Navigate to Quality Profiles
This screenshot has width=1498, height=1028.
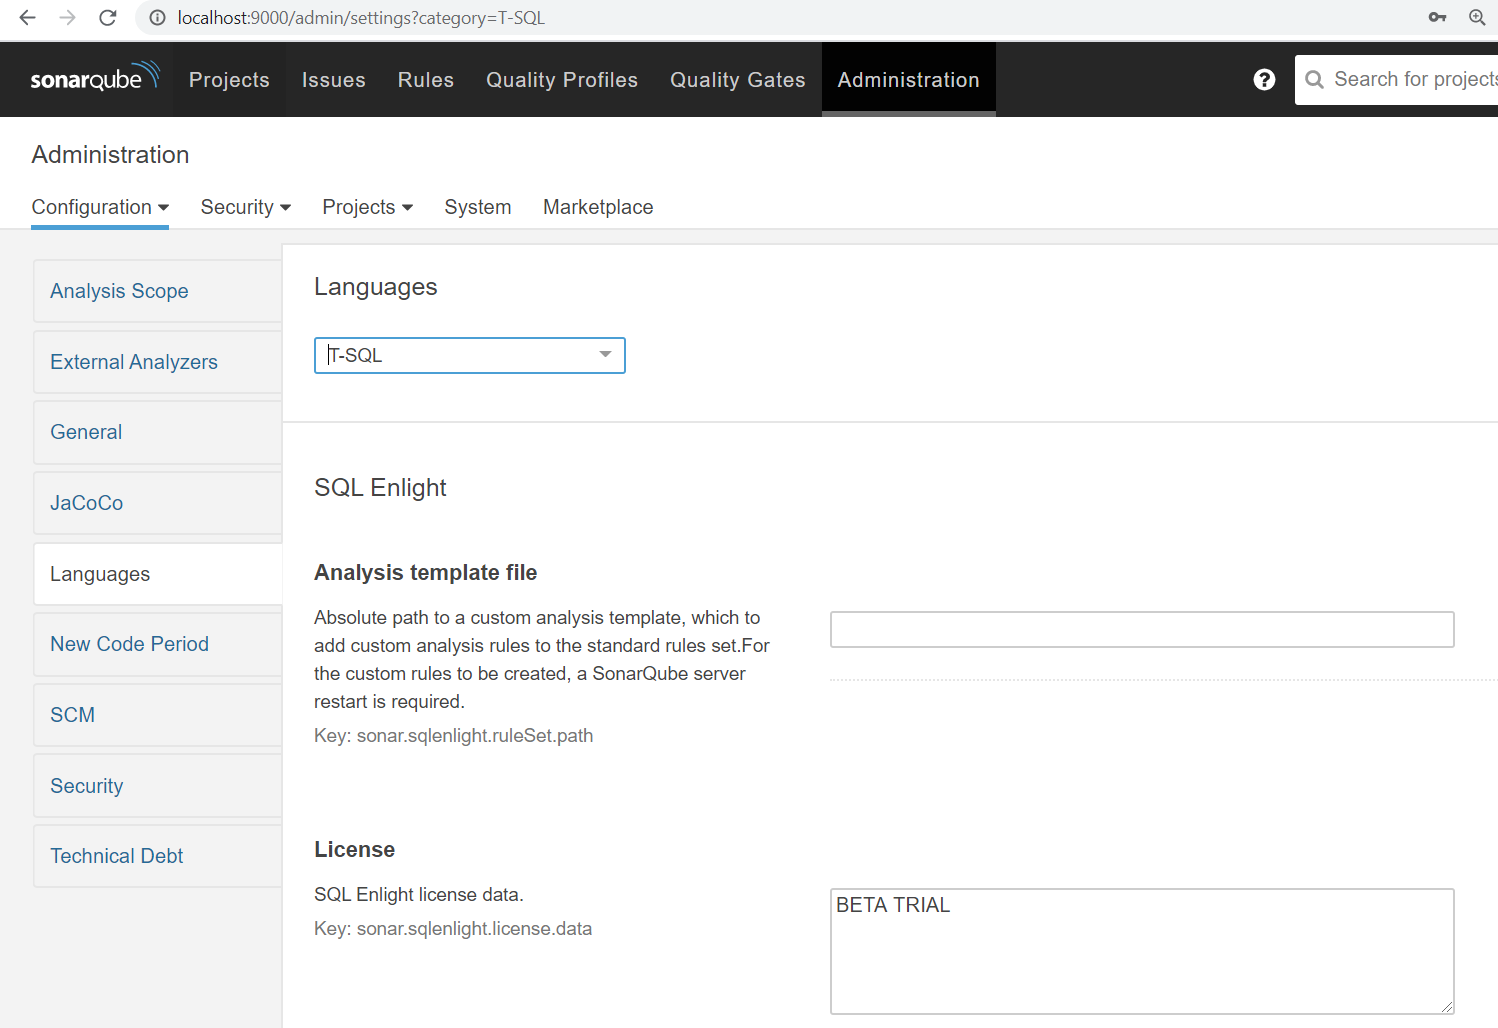[562, 80]
